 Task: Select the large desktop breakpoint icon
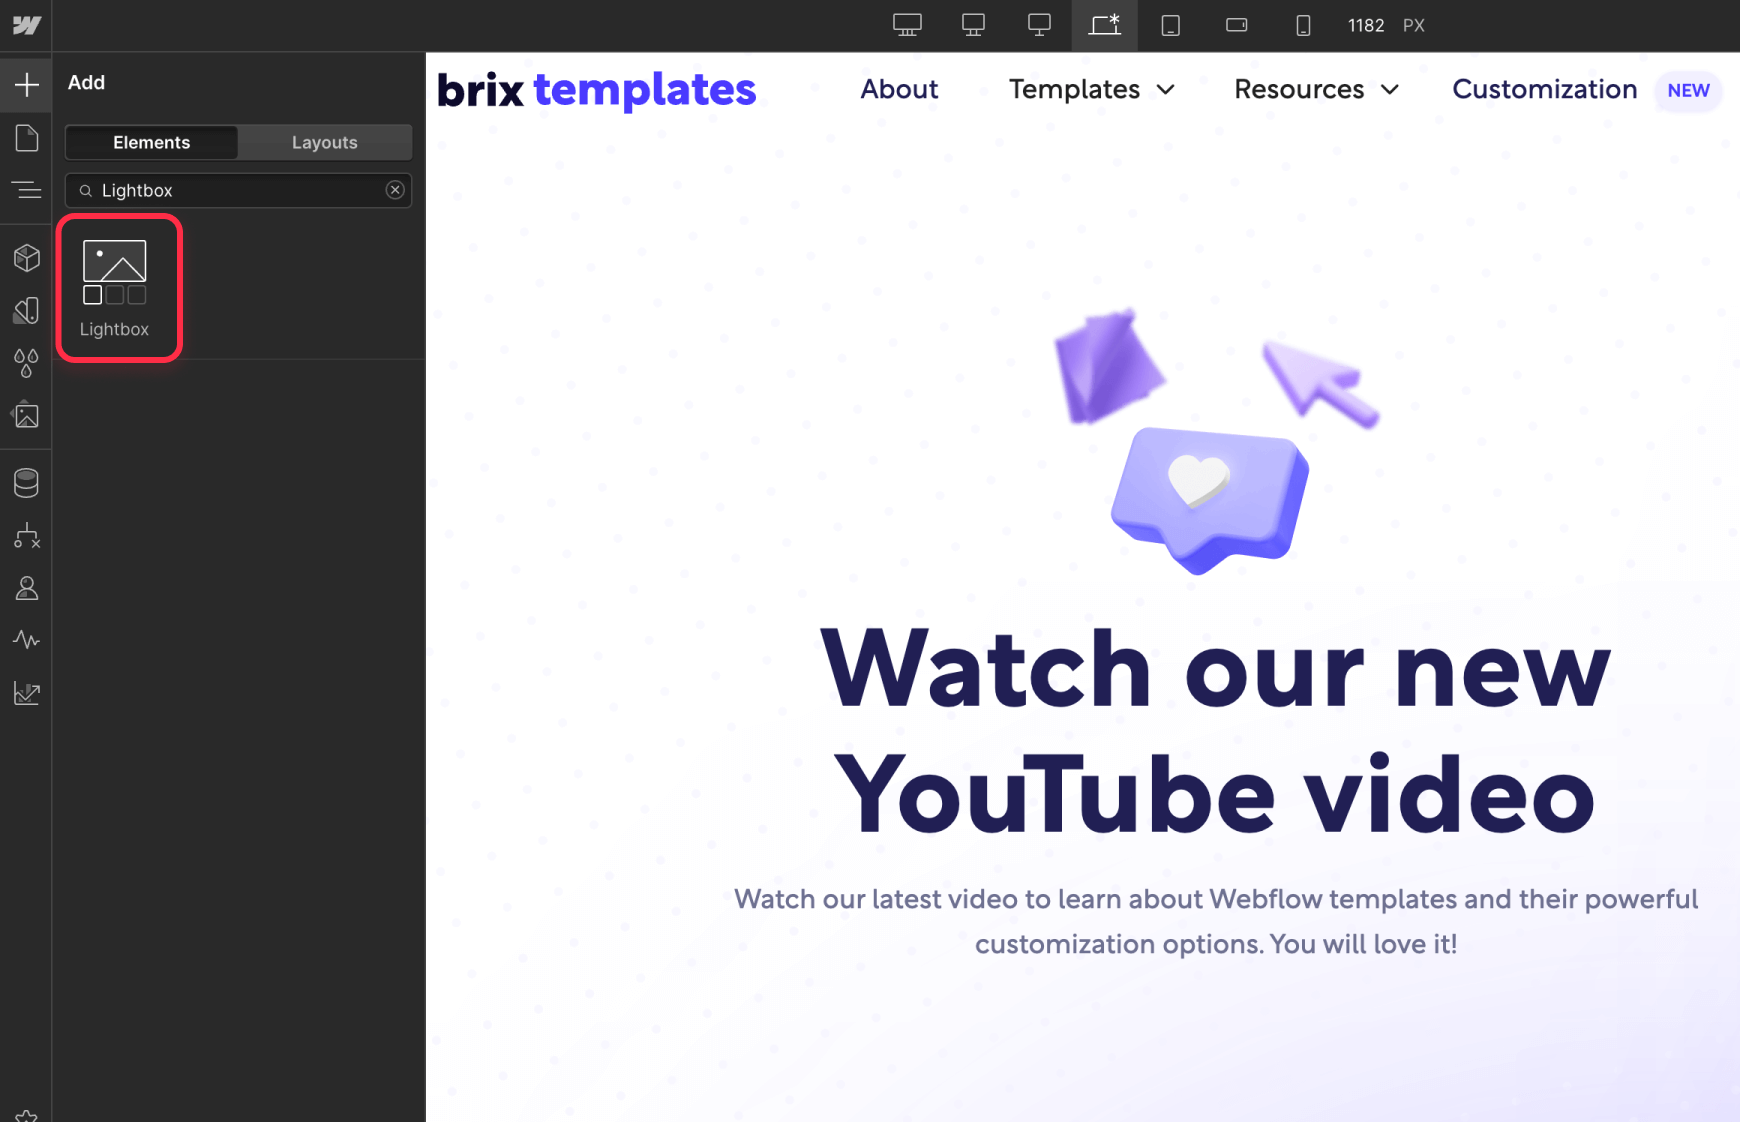(973, 25)
